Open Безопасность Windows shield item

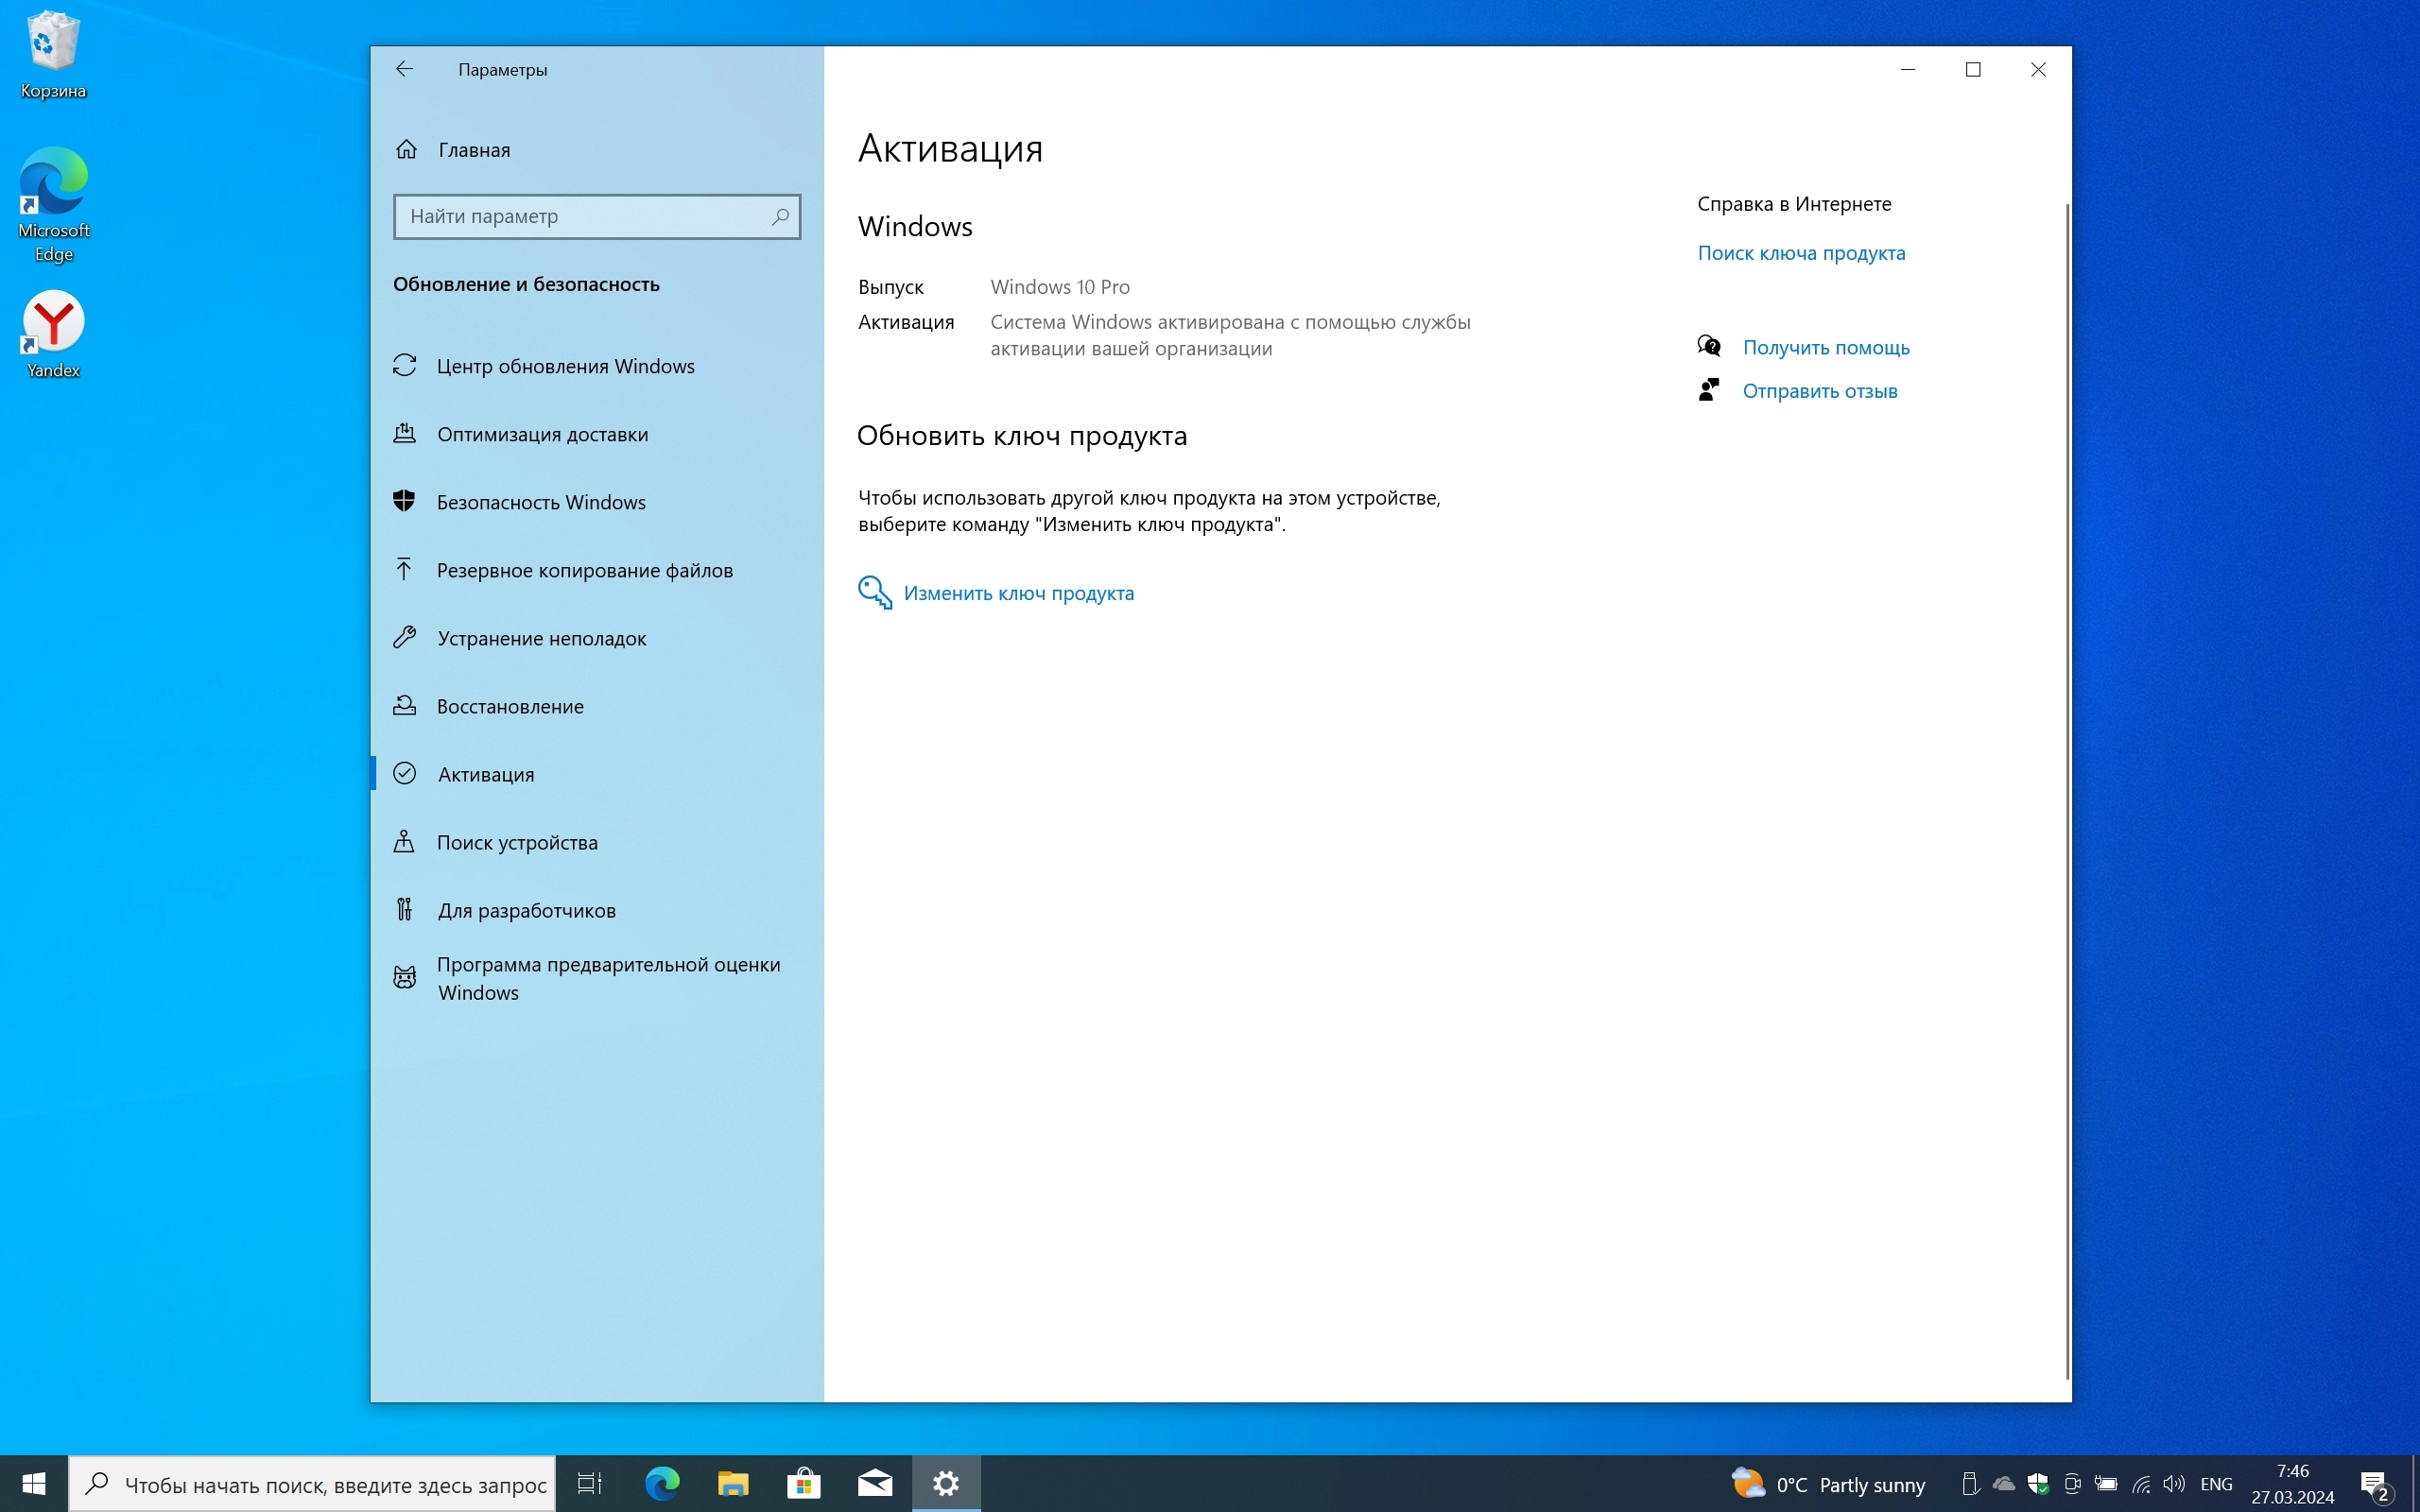[540, 502]
